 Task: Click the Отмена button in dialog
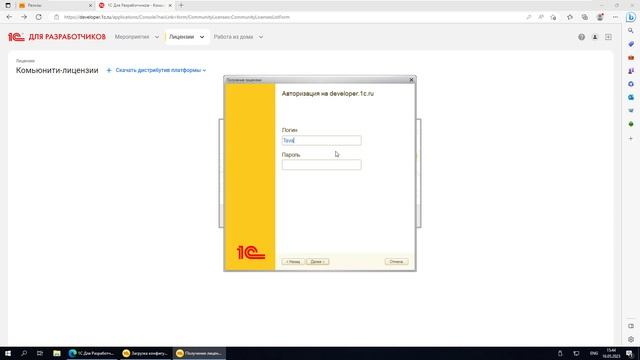click(396, 262)
